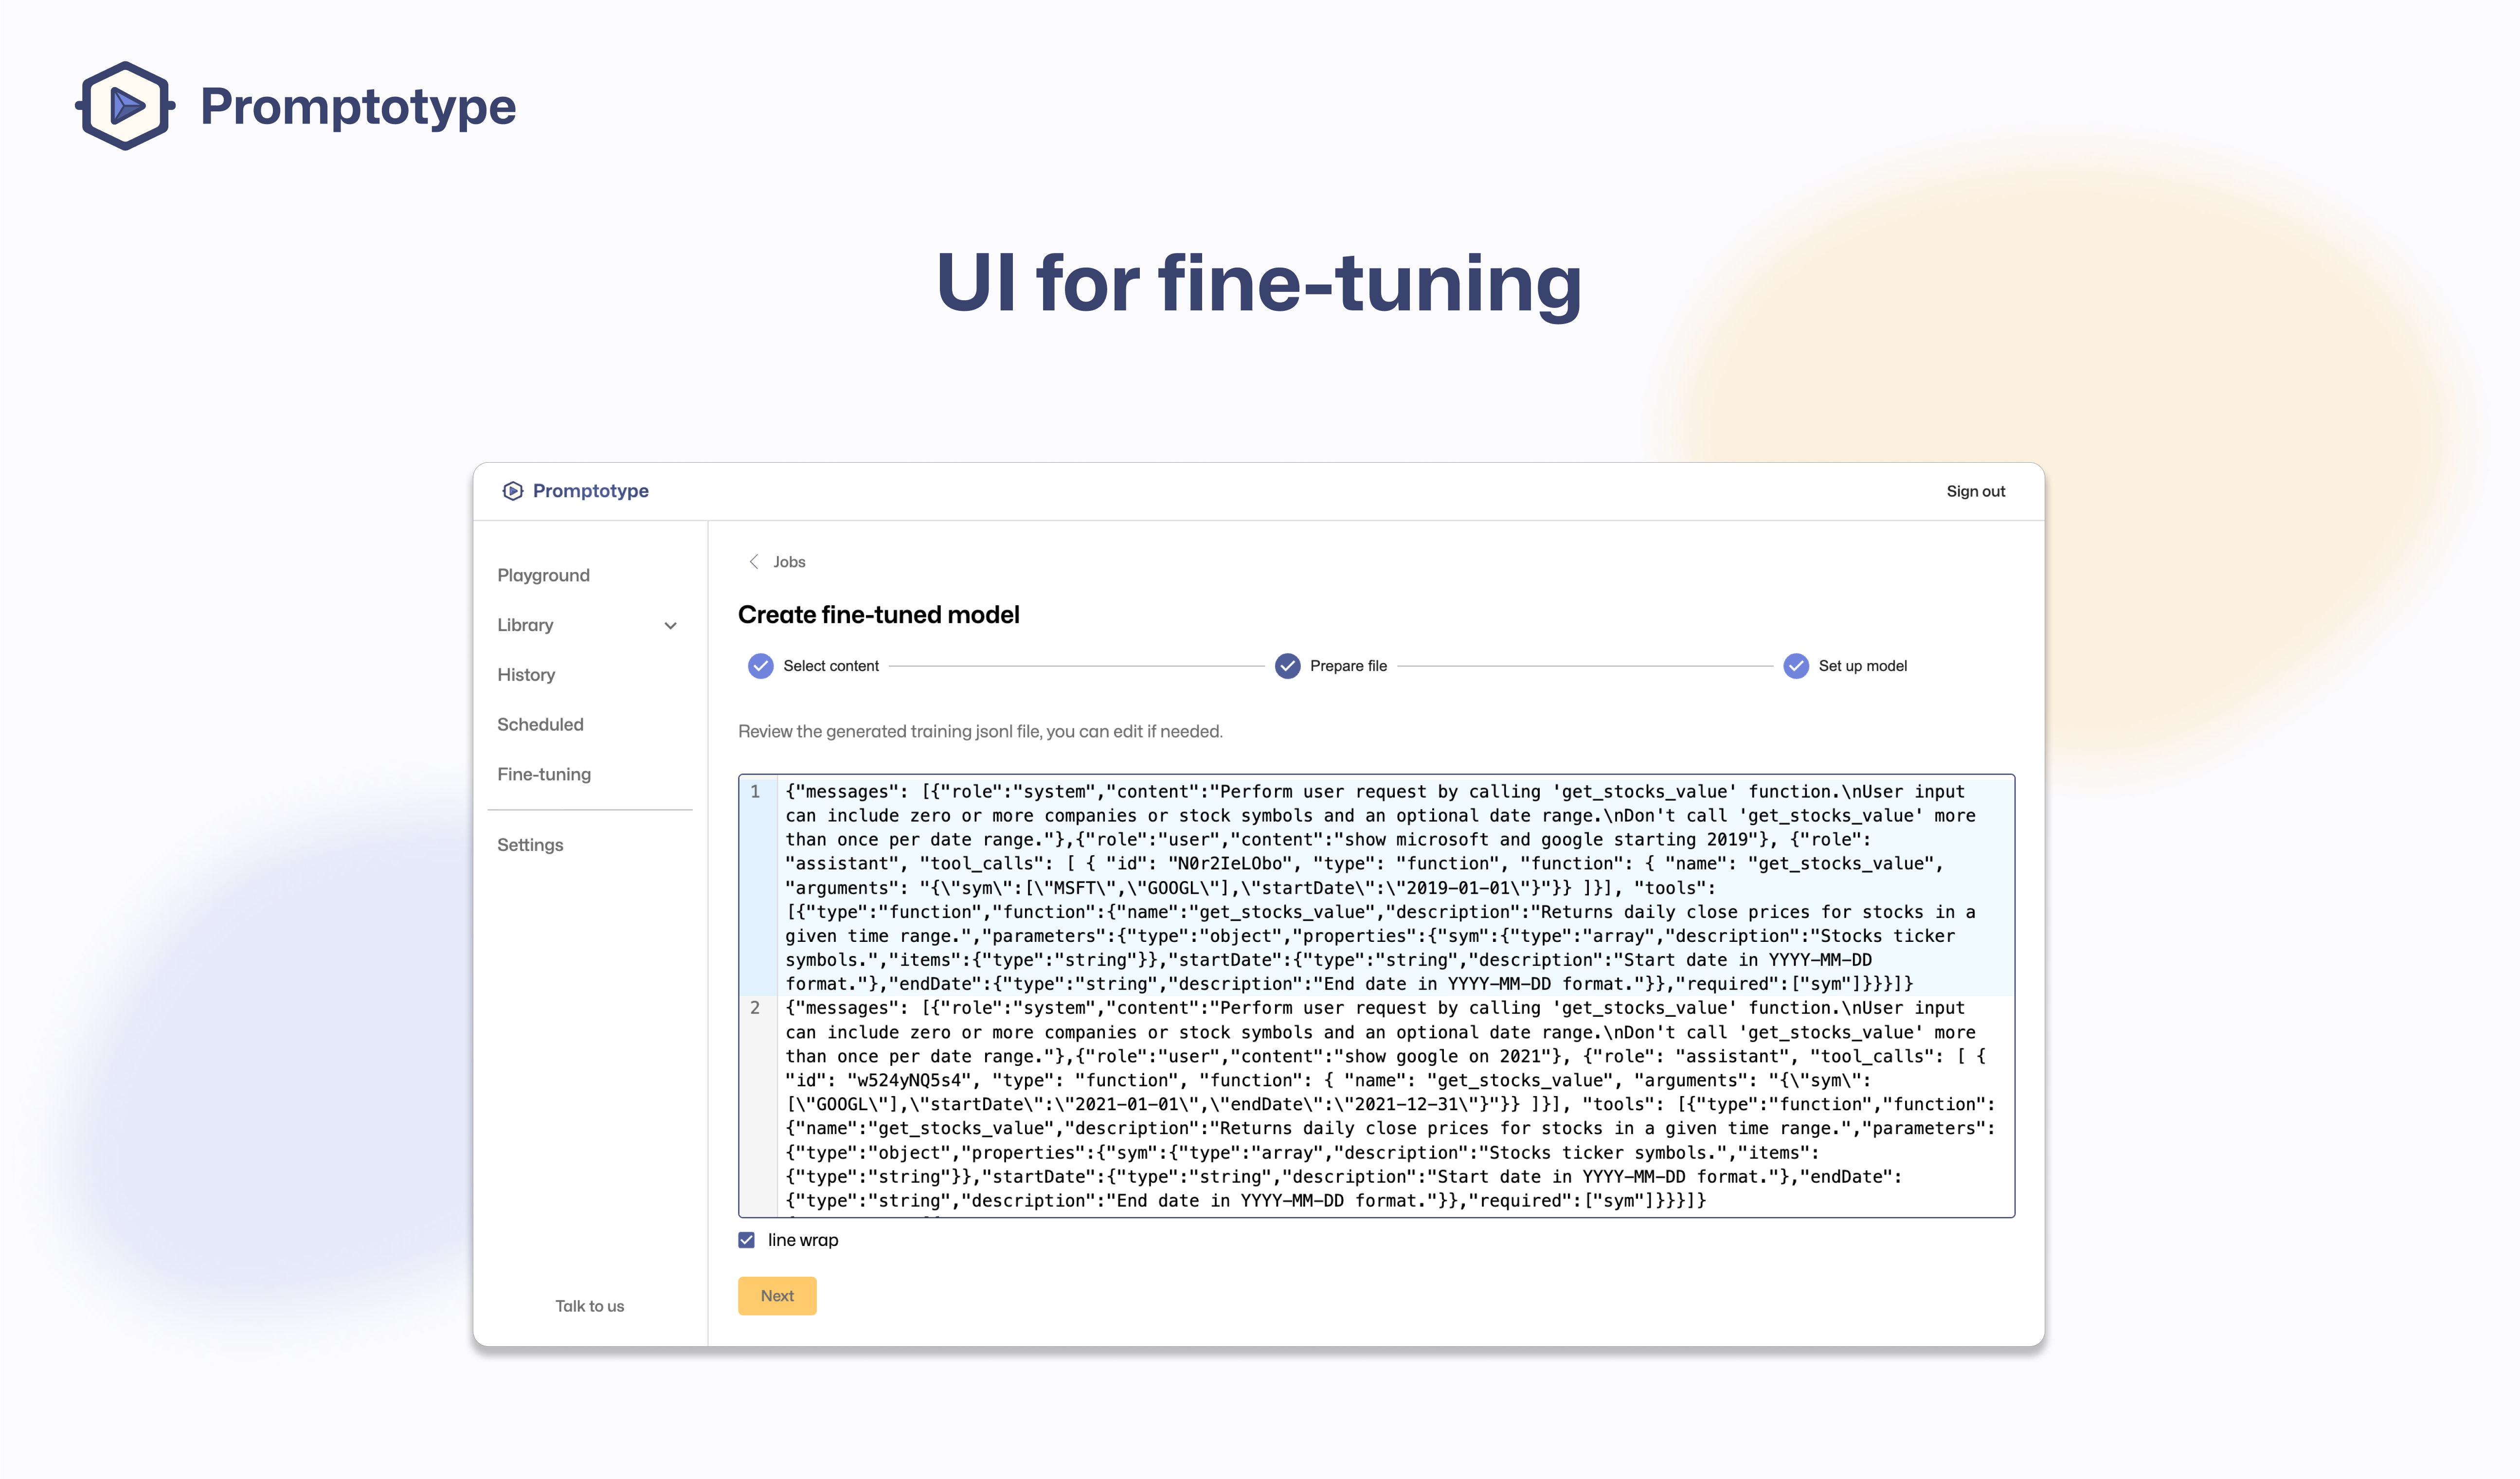Click the Sign out link
This screenshot has width=2520, height=1479.
coord(1975,491)
